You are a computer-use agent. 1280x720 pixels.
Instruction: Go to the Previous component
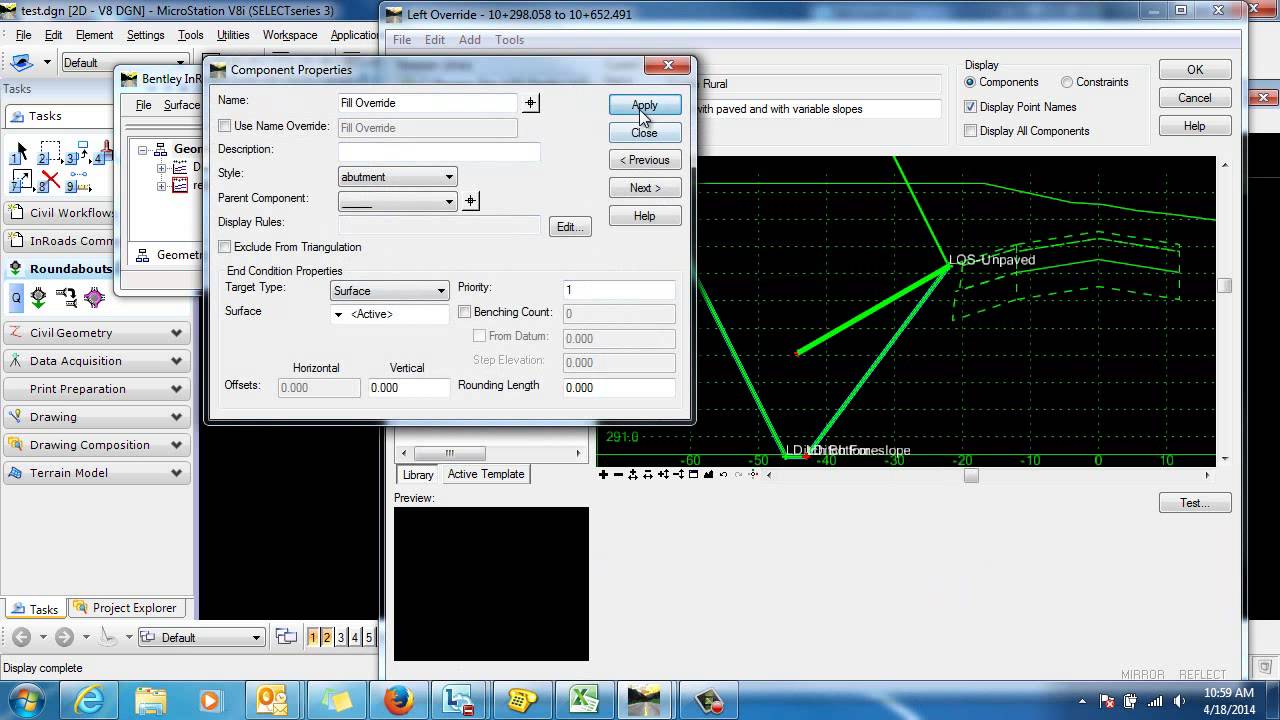click(x=645, y=160)
